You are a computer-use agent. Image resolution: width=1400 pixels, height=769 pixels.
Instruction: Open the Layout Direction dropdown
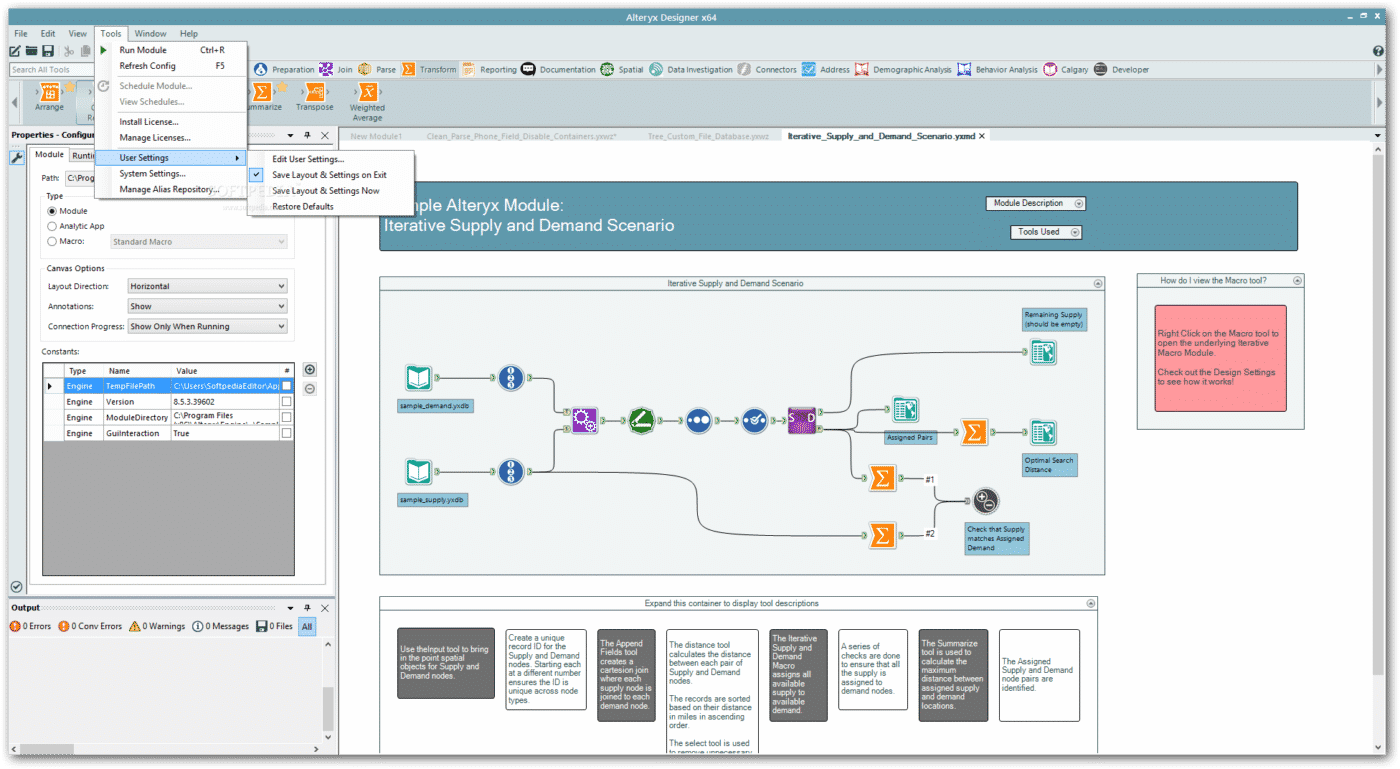(x=207, y=286)
